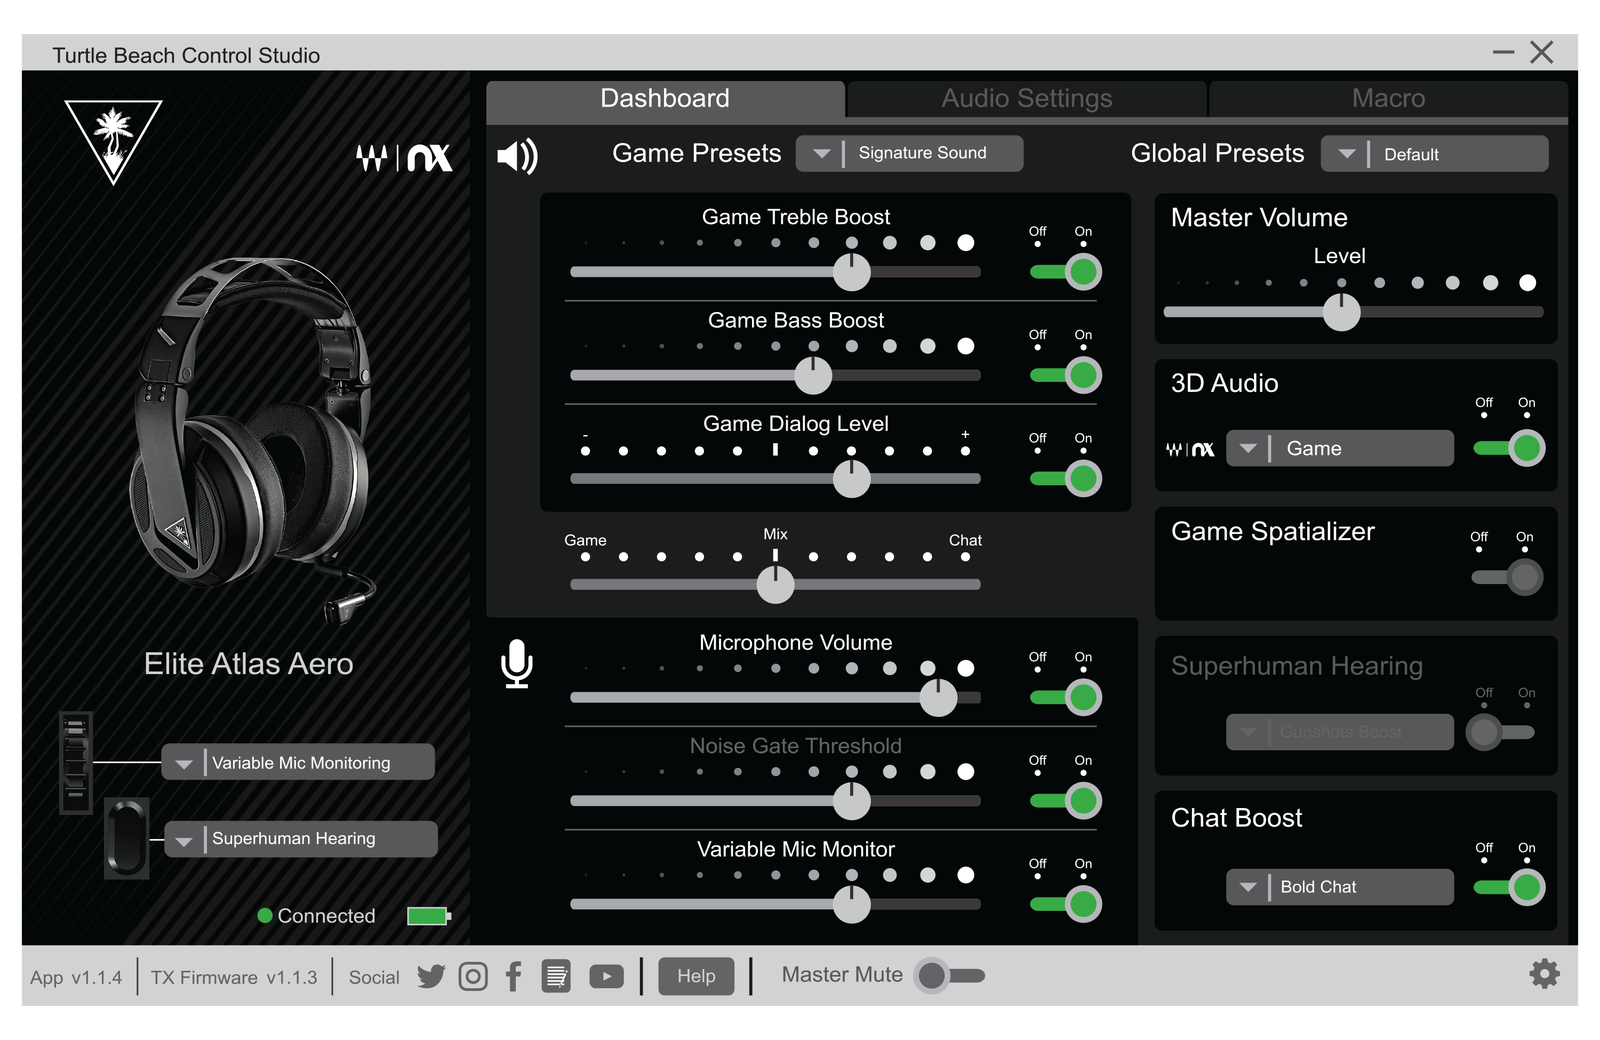Open the Macro tab

(1388, 98)
